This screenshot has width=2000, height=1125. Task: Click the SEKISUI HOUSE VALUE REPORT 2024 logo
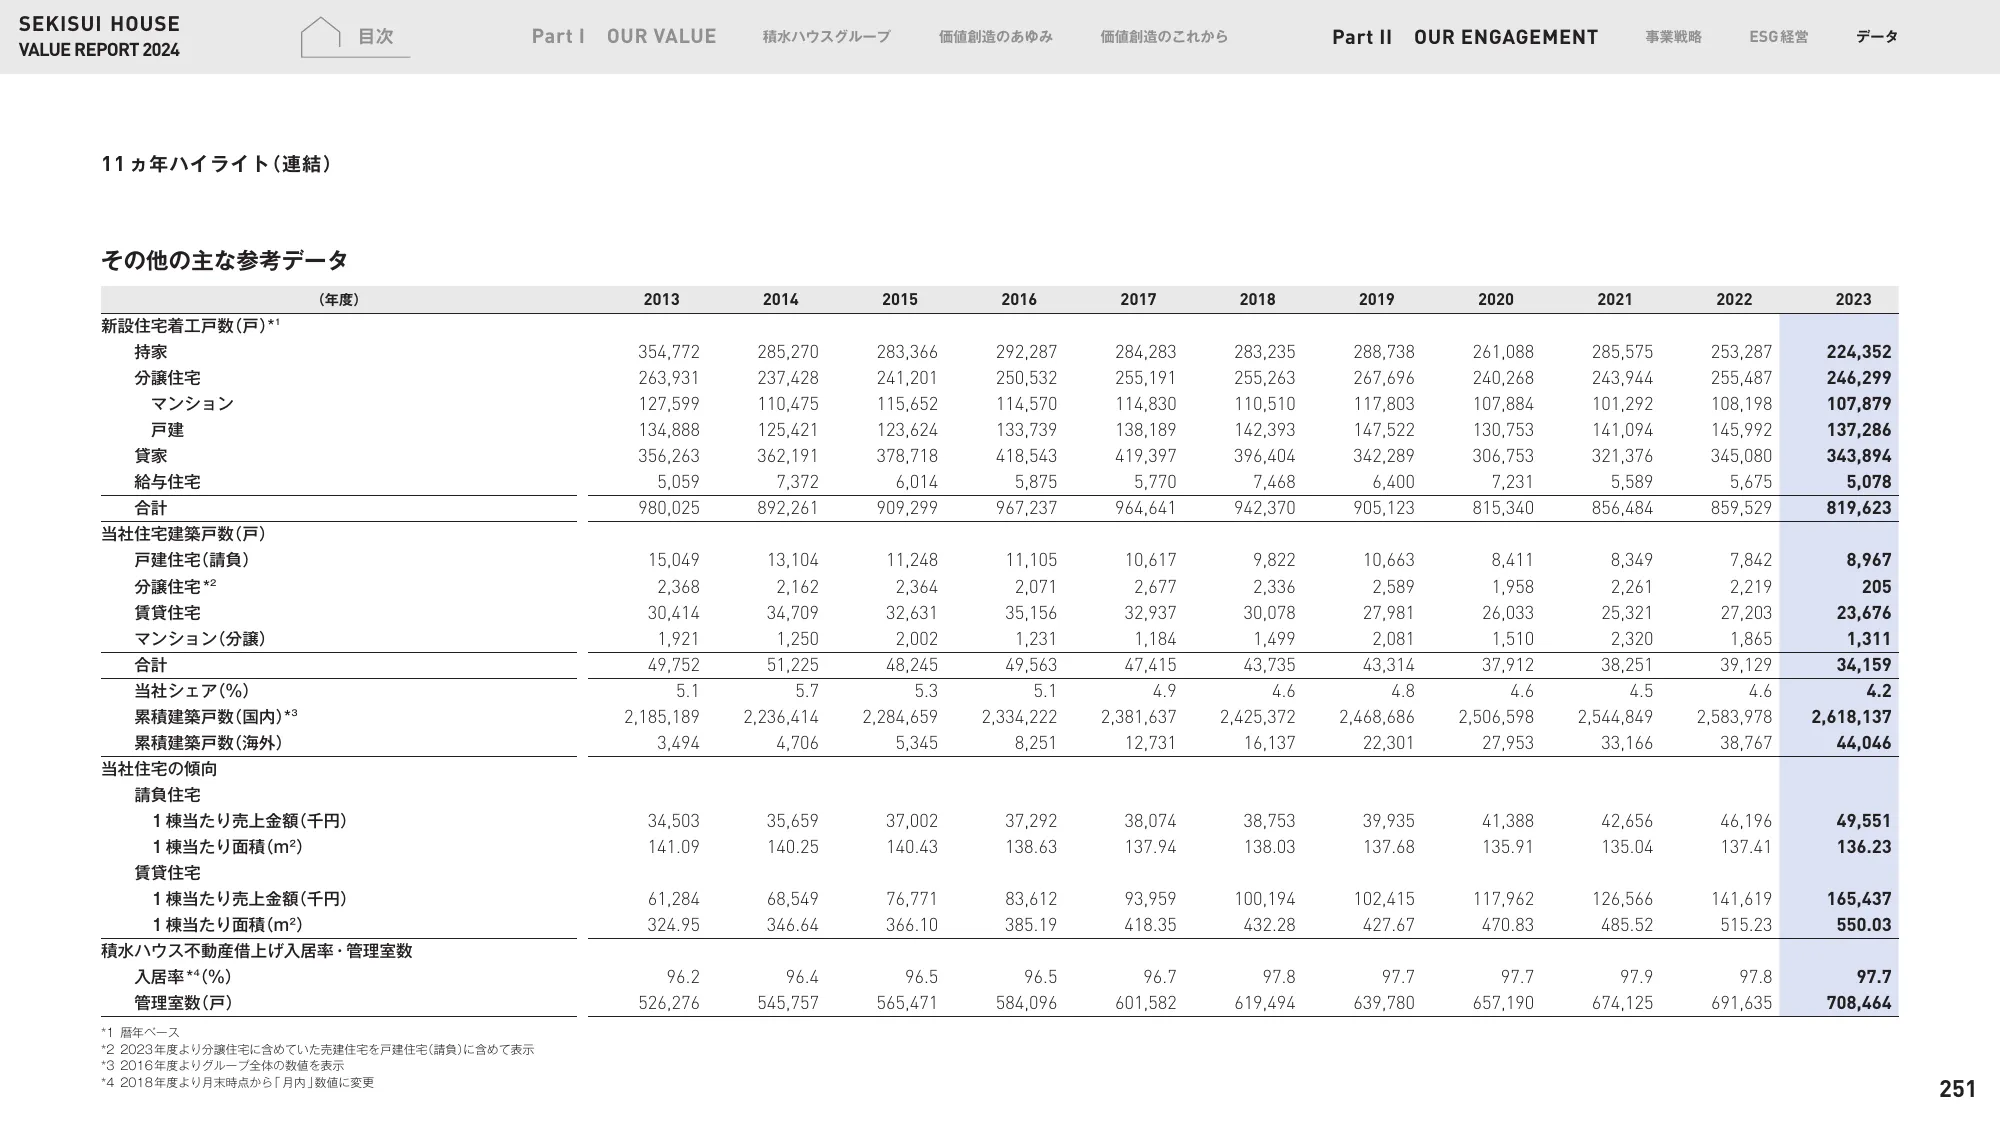[100, 35]
